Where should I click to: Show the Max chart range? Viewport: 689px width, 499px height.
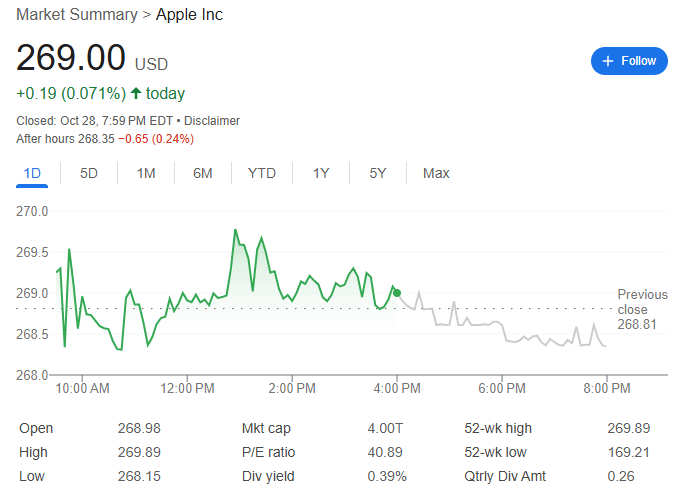pyautogui.click(x=436, y=173)
